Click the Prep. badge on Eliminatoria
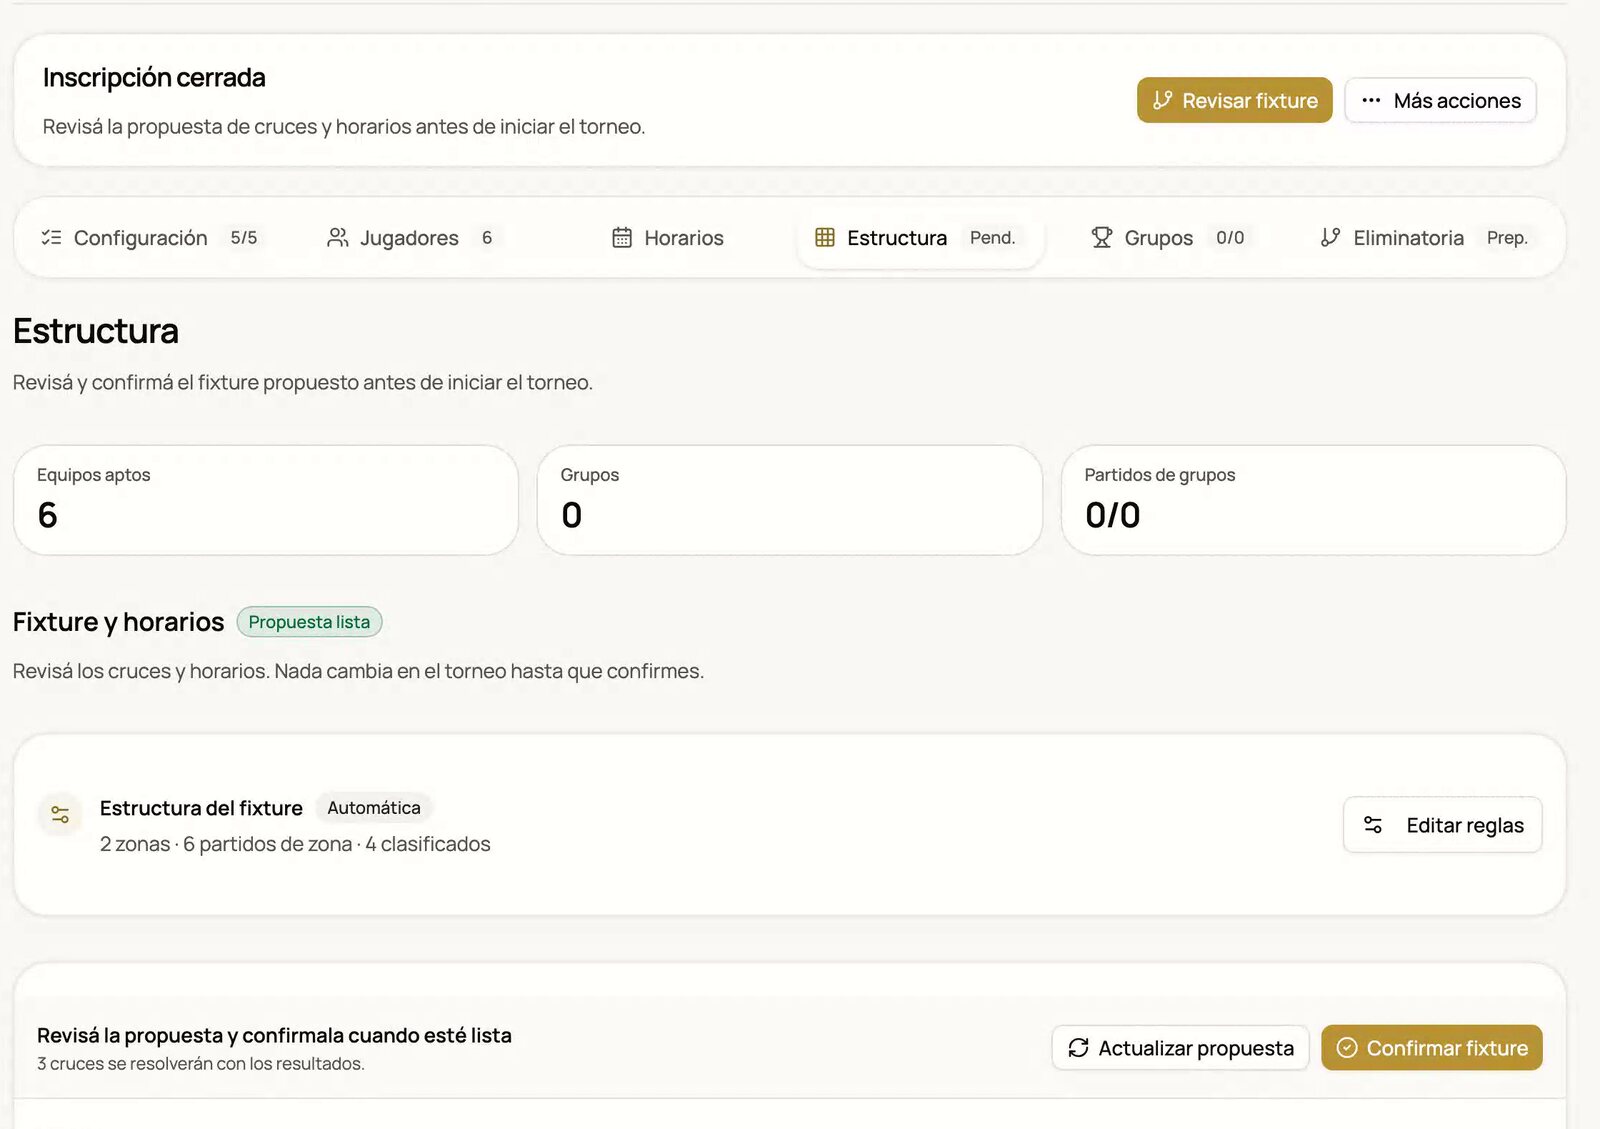1600x1129 pixels. click(1507, 238)
